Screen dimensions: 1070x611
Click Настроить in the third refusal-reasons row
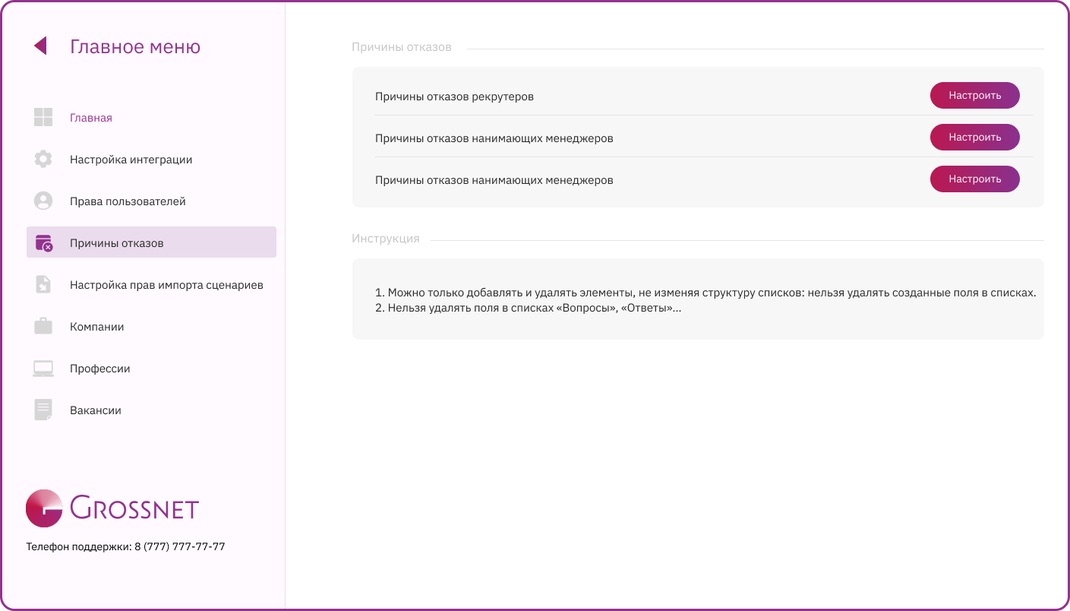[974, 179]
